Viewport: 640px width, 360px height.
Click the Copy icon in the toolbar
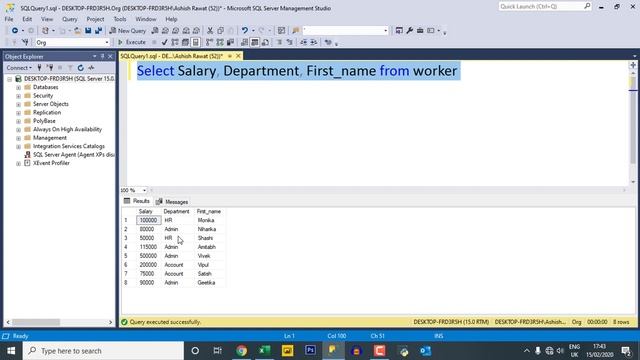pyautogui.click(x=220, y=31)
